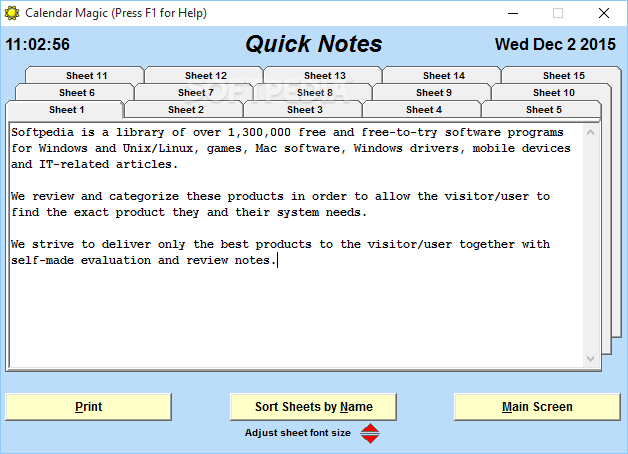Viewport: 628px width, 454px height.
Task: Switch to the Sheet 11 tab
Action: point(87,75)
